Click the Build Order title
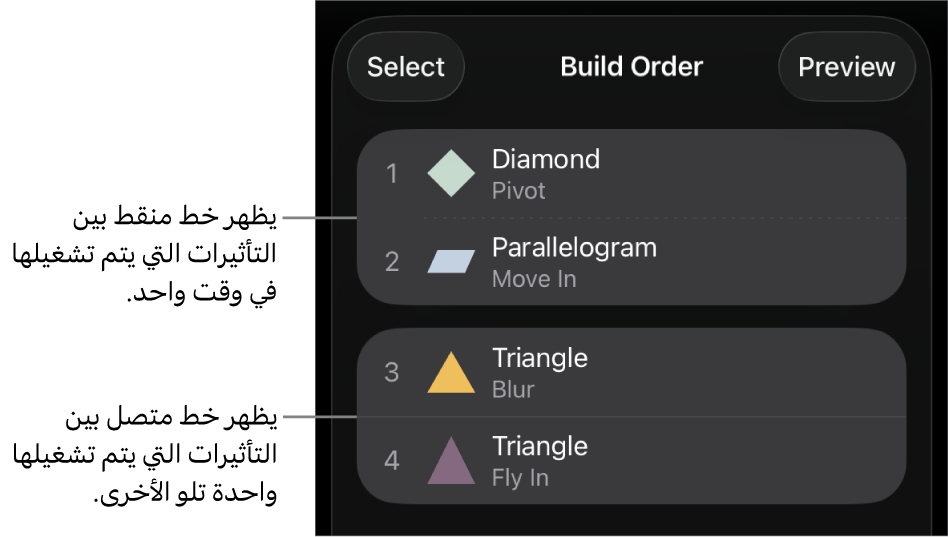Screen dimensions: 948x537 click(631, 67)
